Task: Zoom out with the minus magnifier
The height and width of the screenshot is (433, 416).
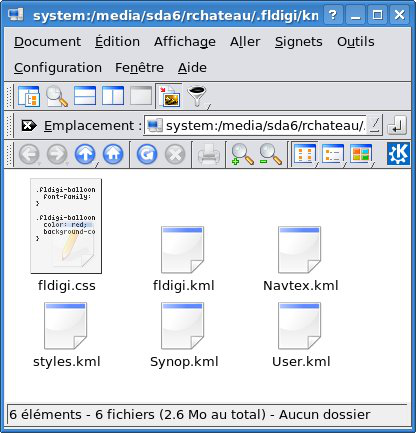Action: 271,154
